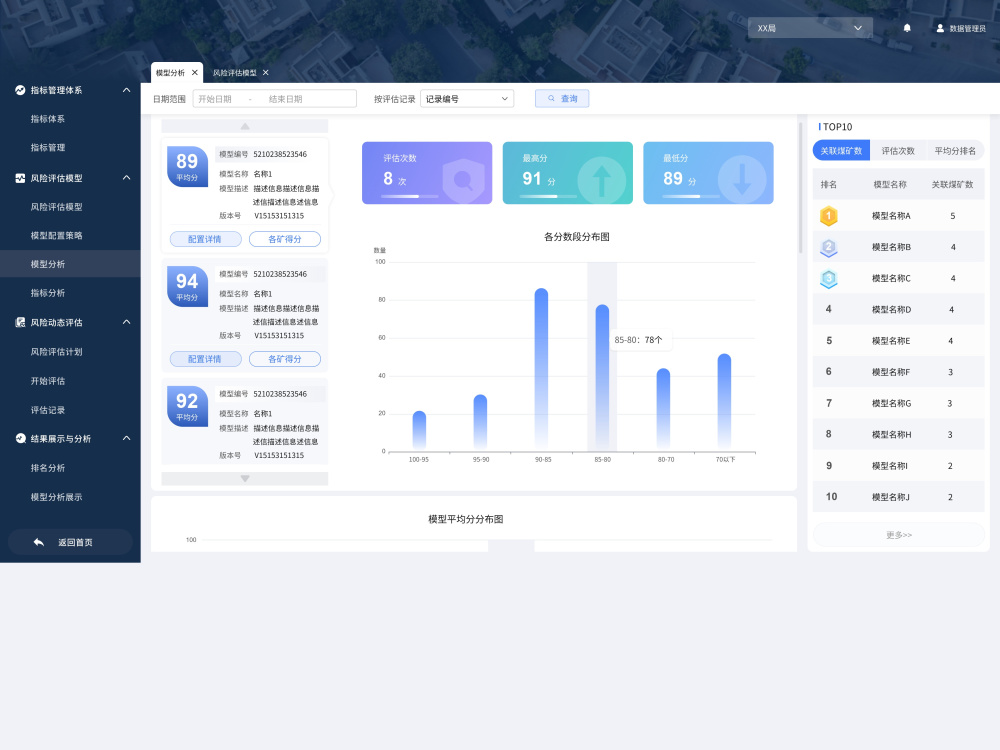1000x750 pixels.
Task: Open the 记录编号 dropdown
Action: point(467,99)
